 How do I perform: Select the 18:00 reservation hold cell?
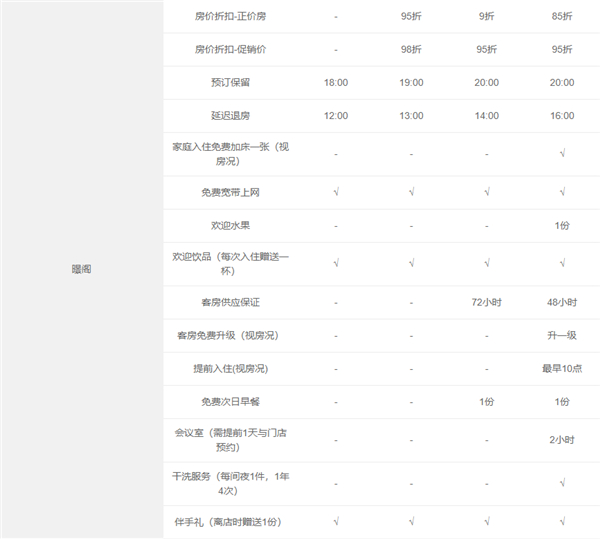tap(336, 82)
